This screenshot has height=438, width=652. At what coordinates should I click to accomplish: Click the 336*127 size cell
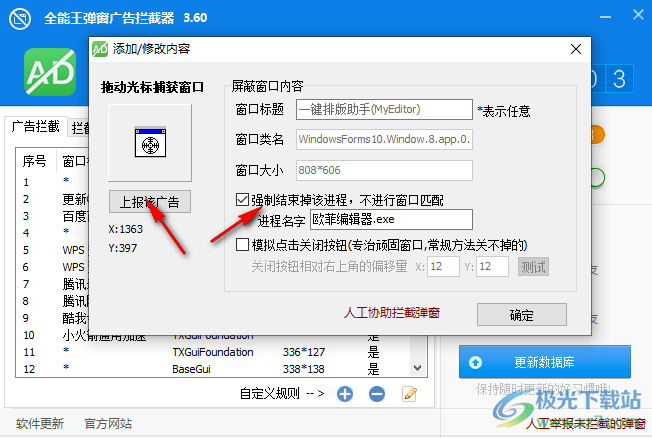click(x=304, y=352)
